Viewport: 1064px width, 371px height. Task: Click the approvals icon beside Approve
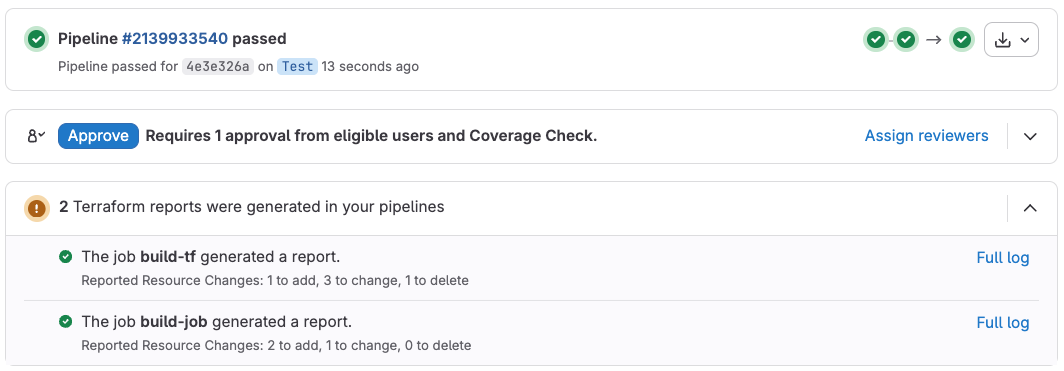[36, 136]
